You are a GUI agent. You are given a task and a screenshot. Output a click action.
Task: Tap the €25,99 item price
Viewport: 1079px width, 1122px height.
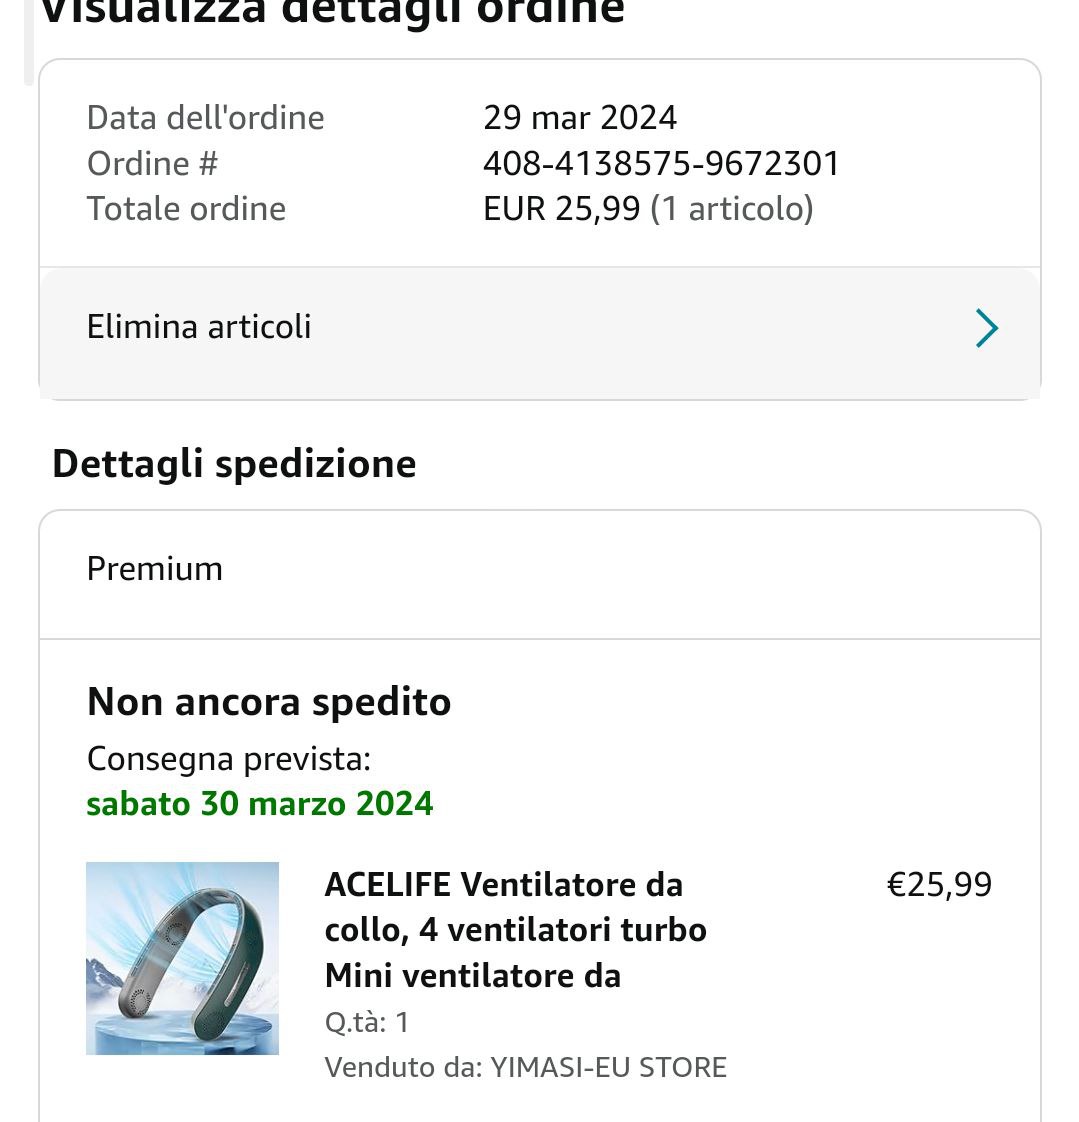tap(939, 885)
